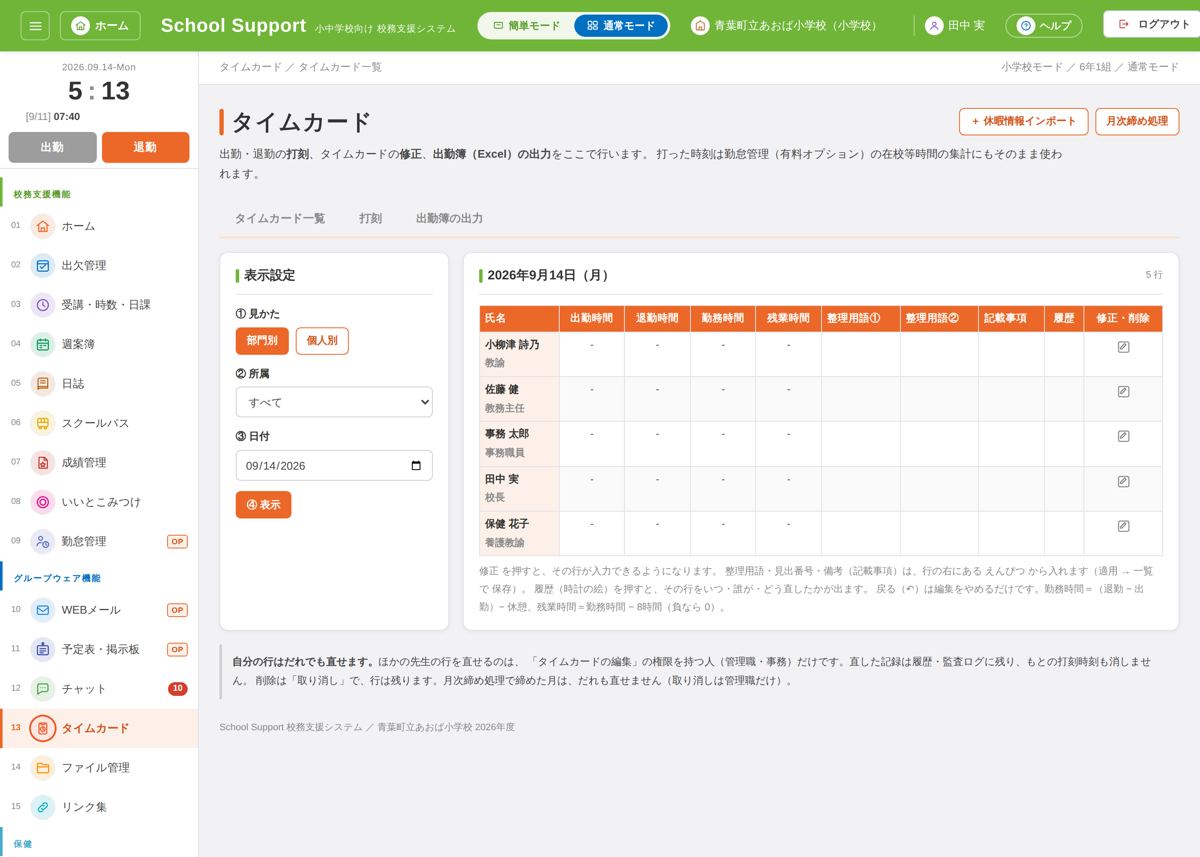
Task: Select 部門別 view option
Action: pyautogui.click(x=262, y=341)
